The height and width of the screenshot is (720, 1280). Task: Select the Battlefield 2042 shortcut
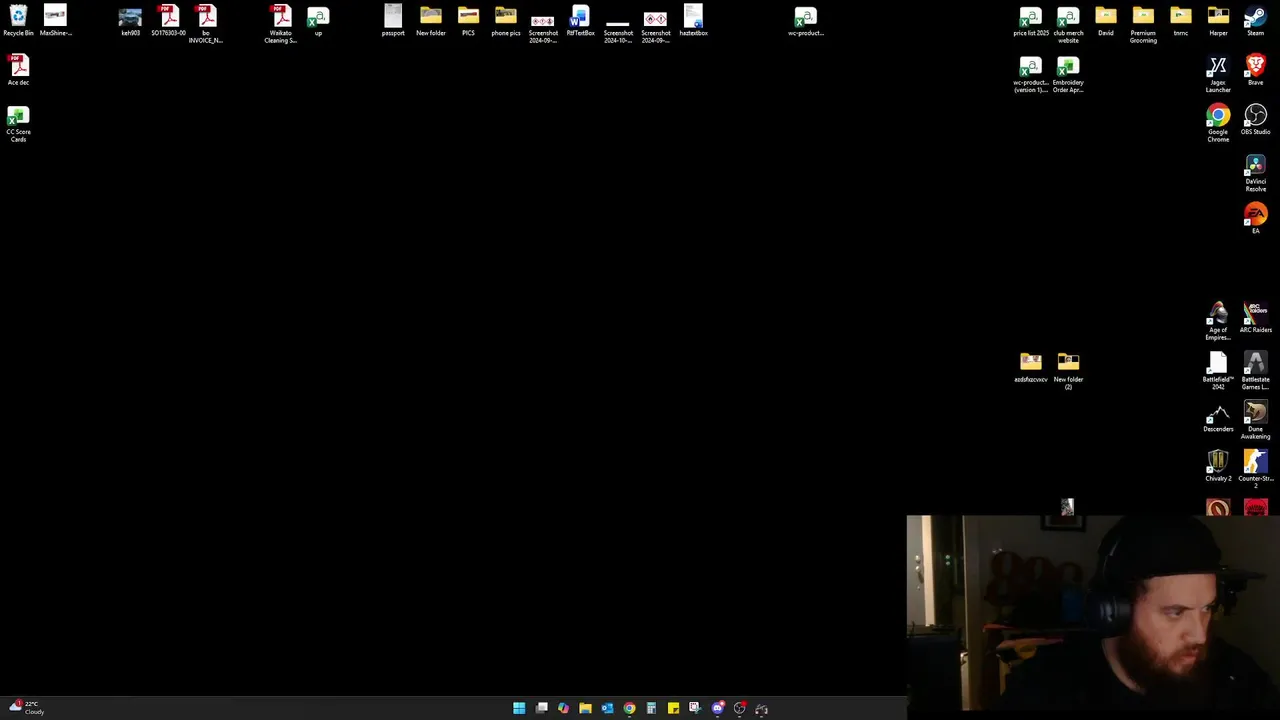tap(1218, 371)
